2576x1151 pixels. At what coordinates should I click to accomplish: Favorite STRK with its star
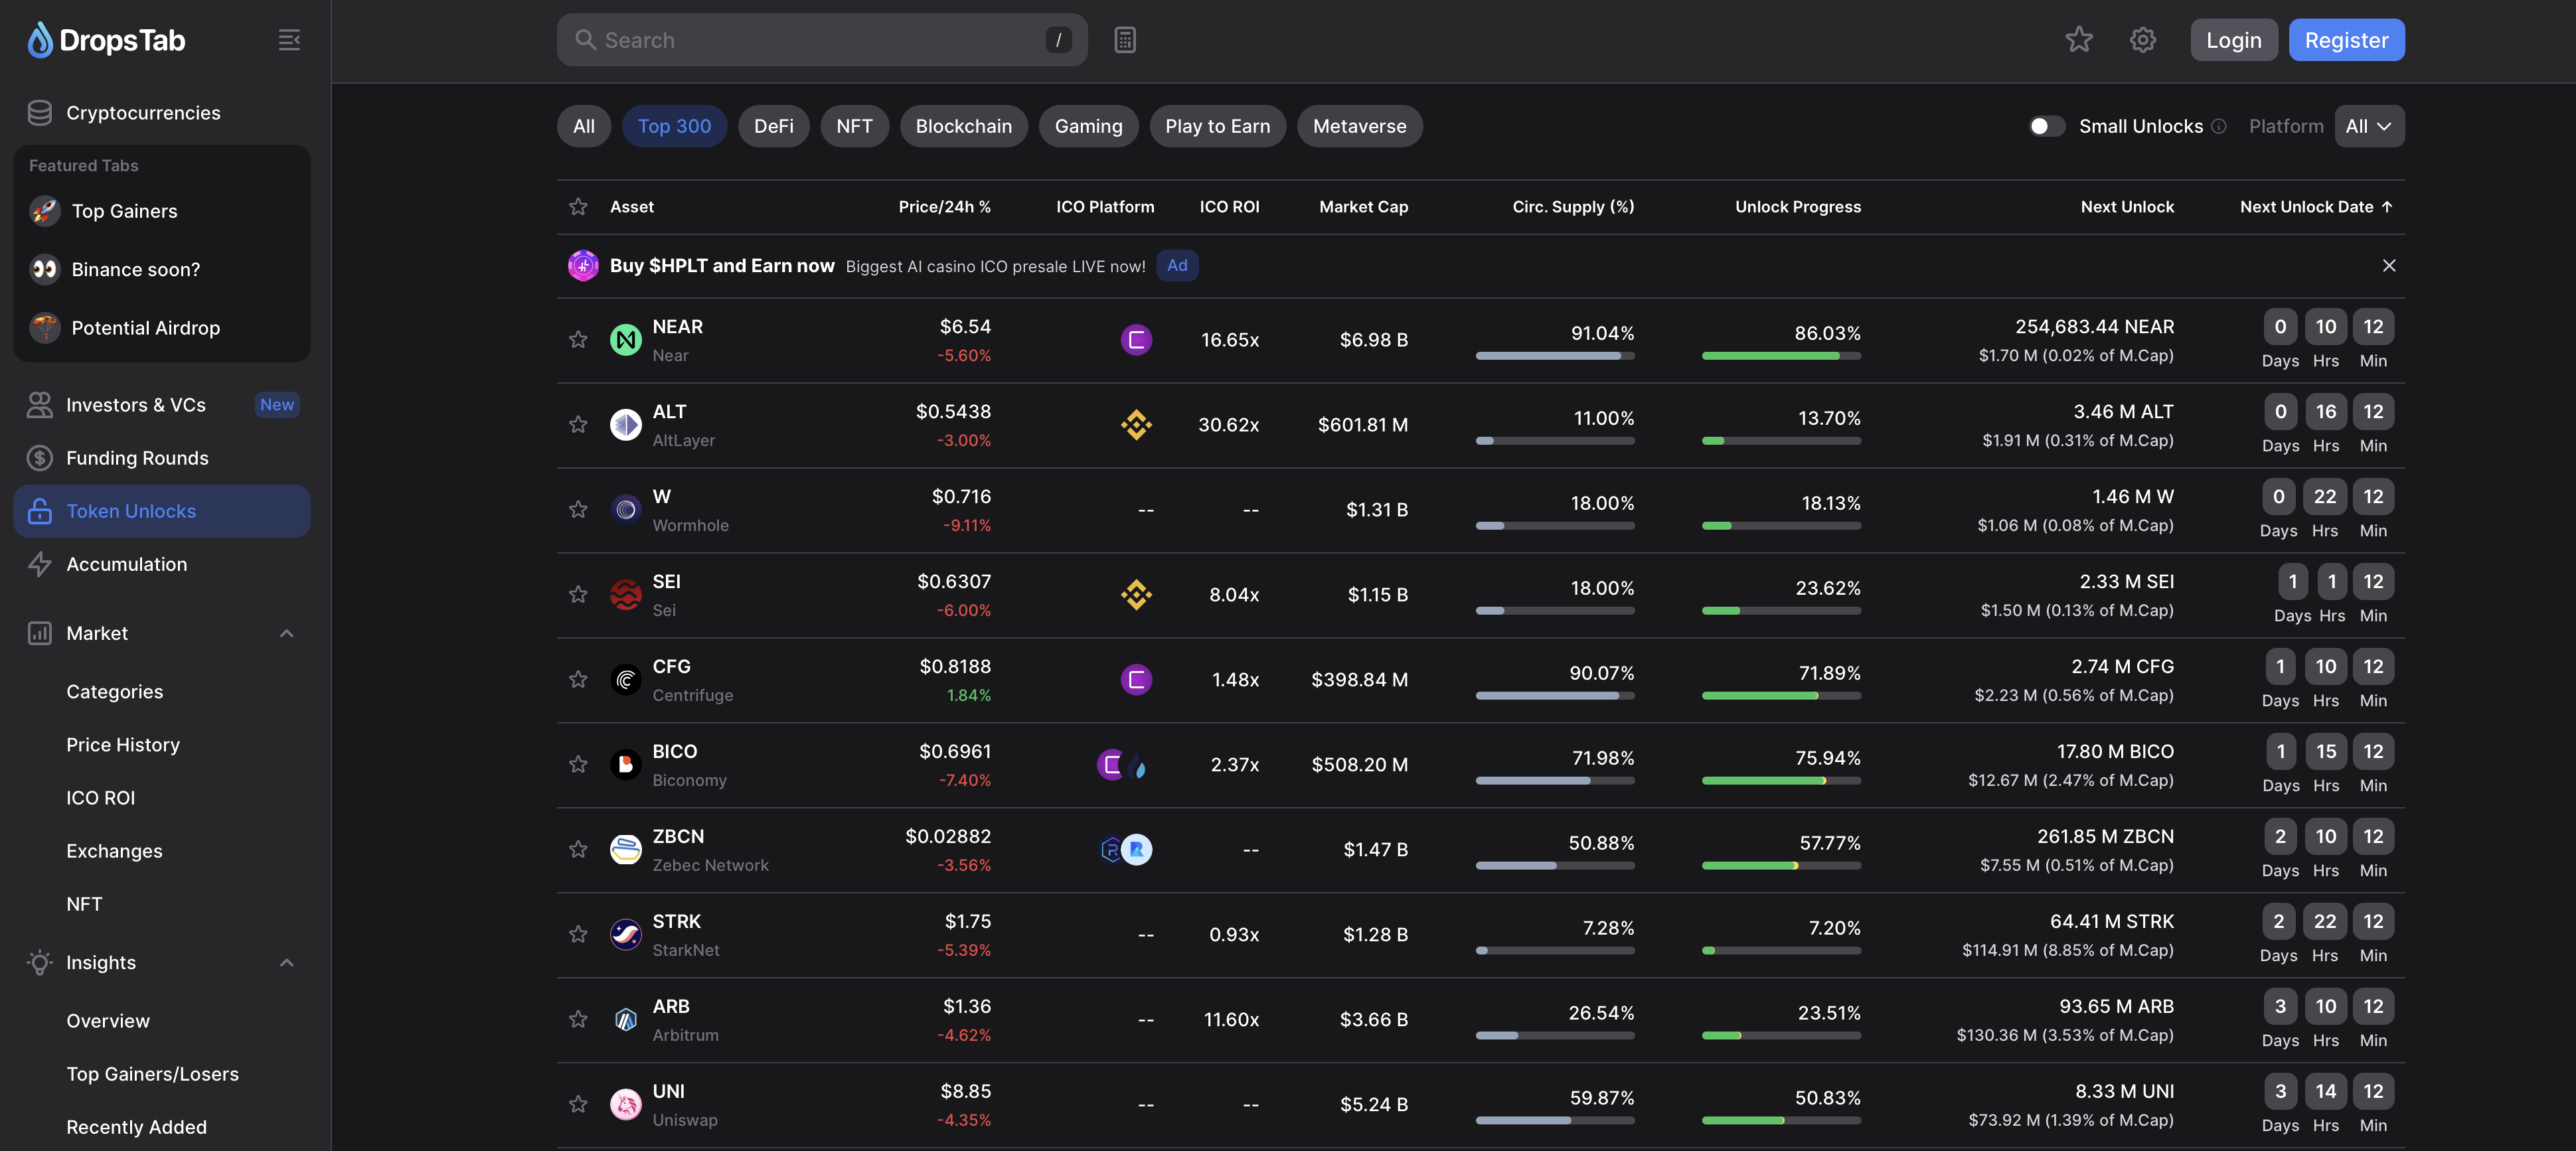click(578, 935)
